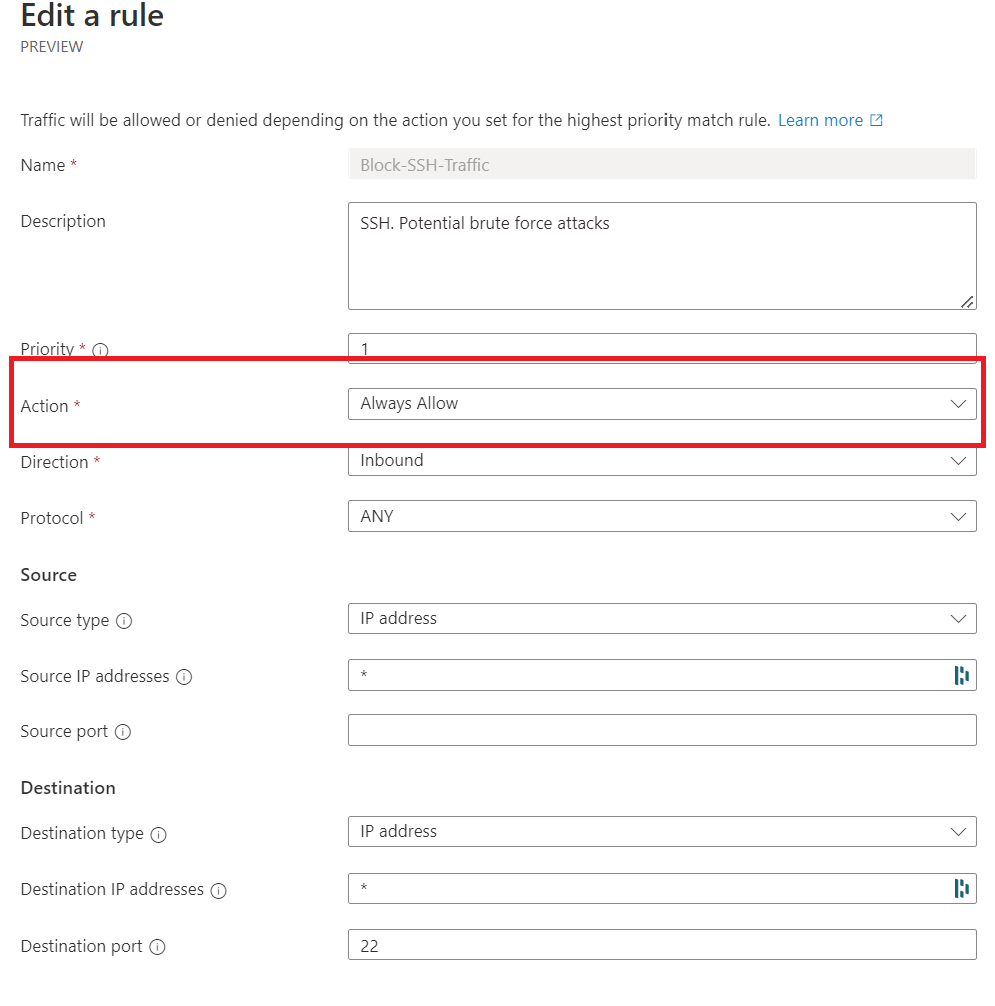Click the info icon beside Priority
Image resolution: width=995 pixels, height=1006 pixels.
(101, 350)
